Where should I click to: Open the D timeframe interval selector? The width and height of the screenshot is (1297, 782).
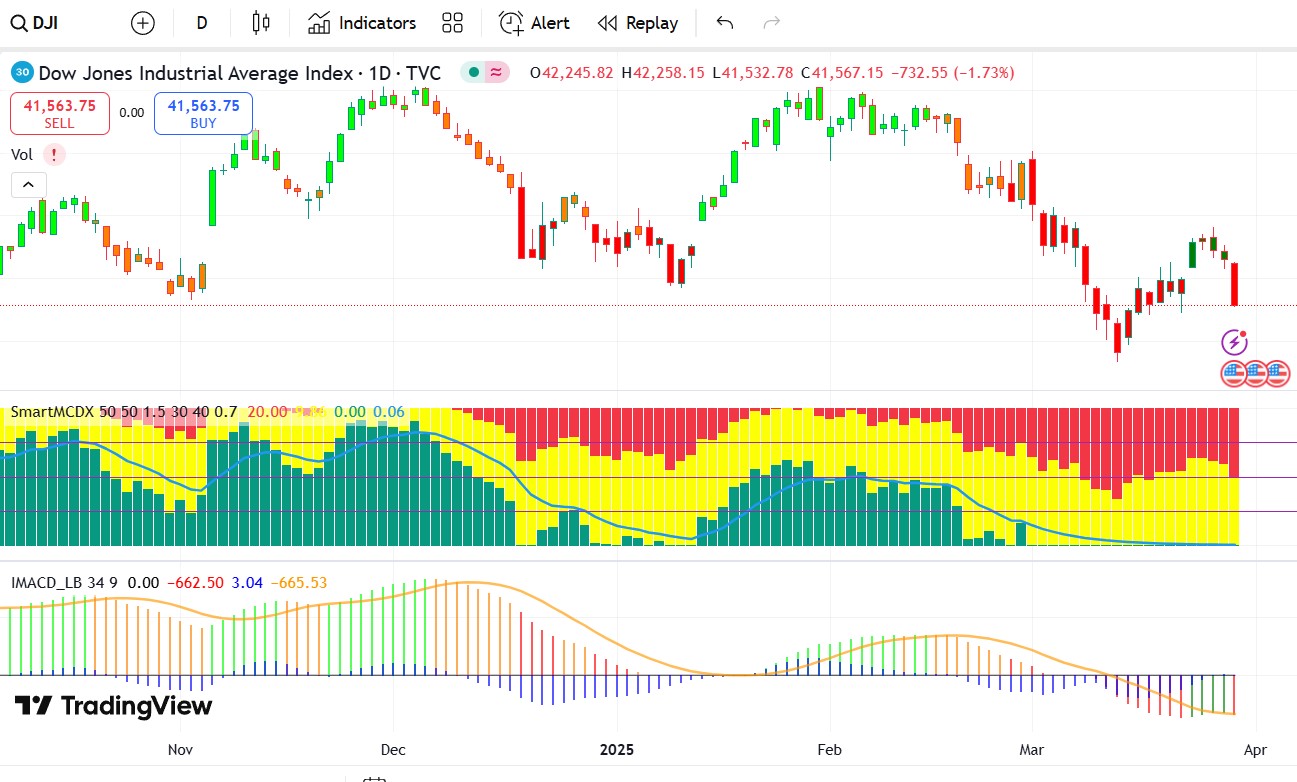pos(201,23)
